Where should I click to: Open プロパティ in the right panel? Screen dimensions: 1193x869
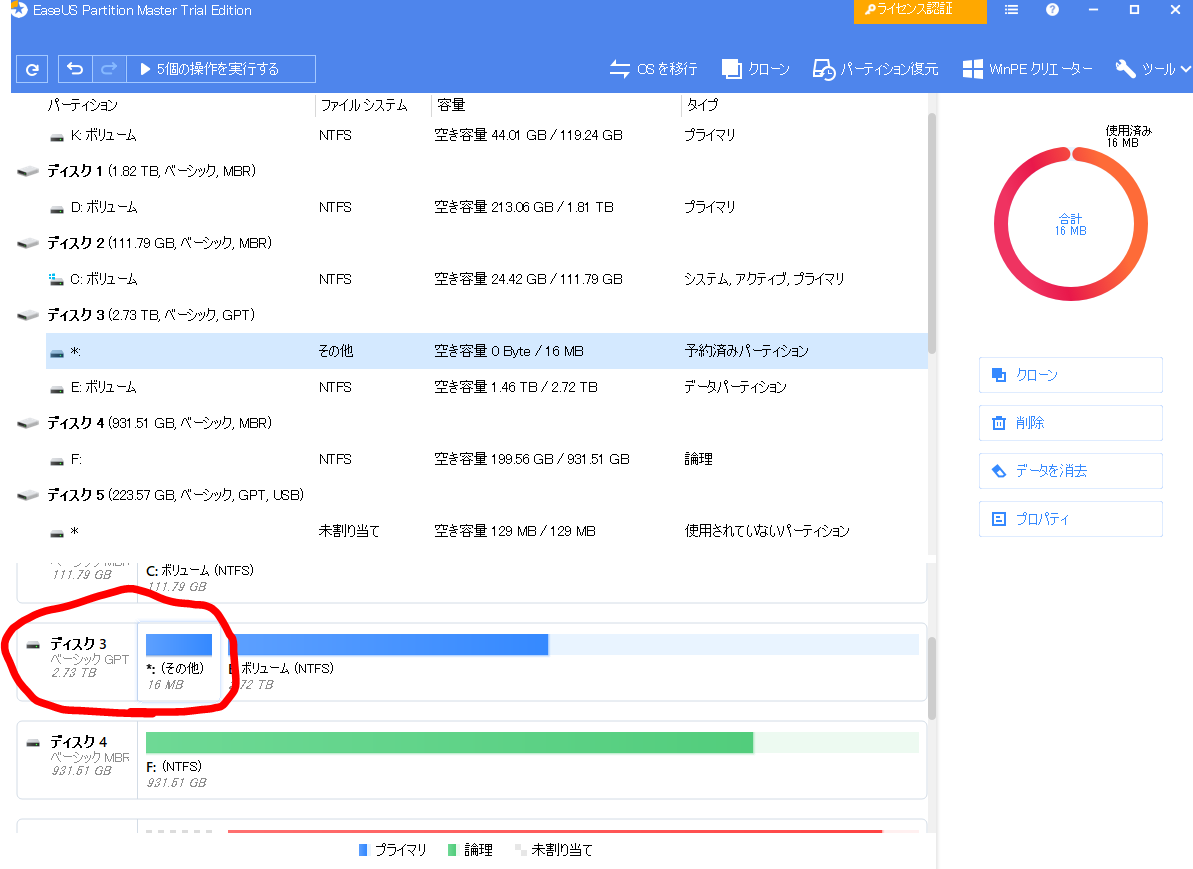pos(1070,519)
